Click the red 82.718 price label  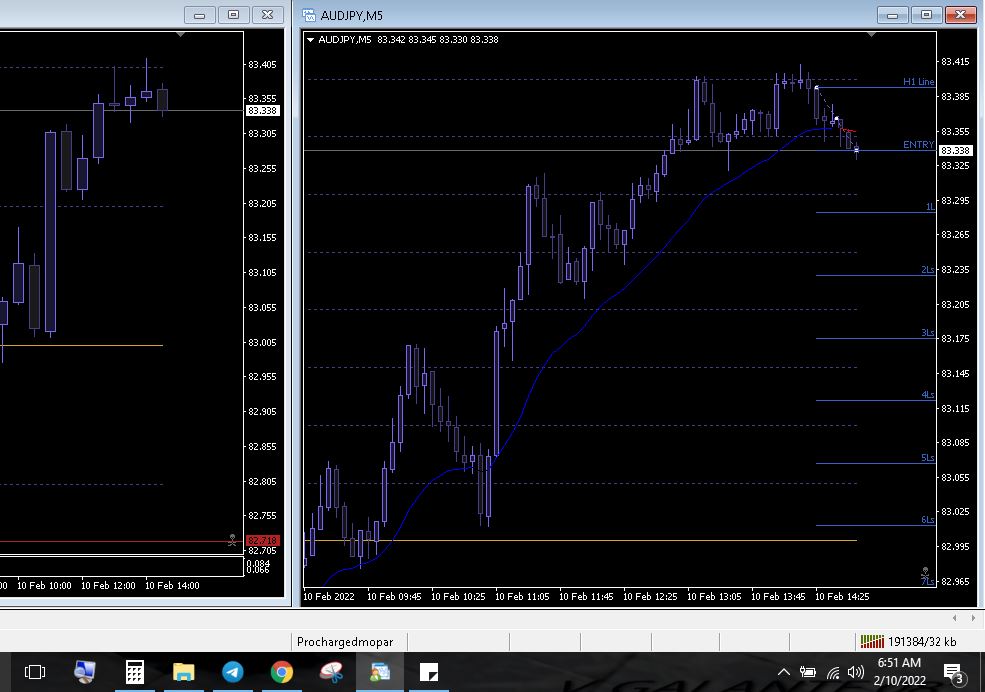[x=263, y=541]
